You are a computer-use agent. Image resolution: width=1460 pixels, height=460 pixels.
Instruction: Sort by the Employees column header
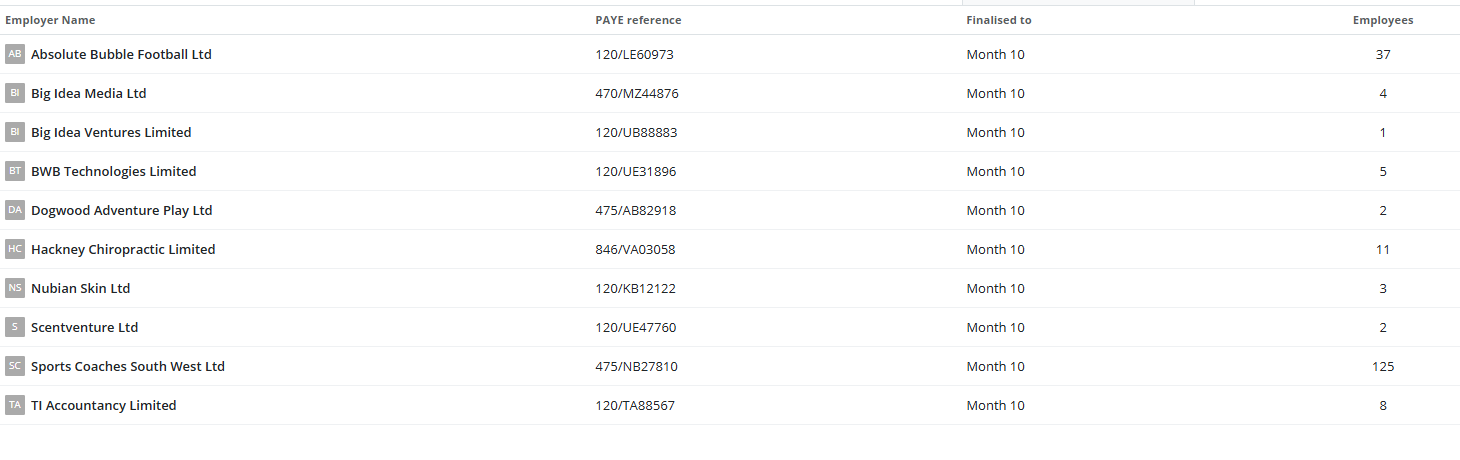coord(1383,20)
